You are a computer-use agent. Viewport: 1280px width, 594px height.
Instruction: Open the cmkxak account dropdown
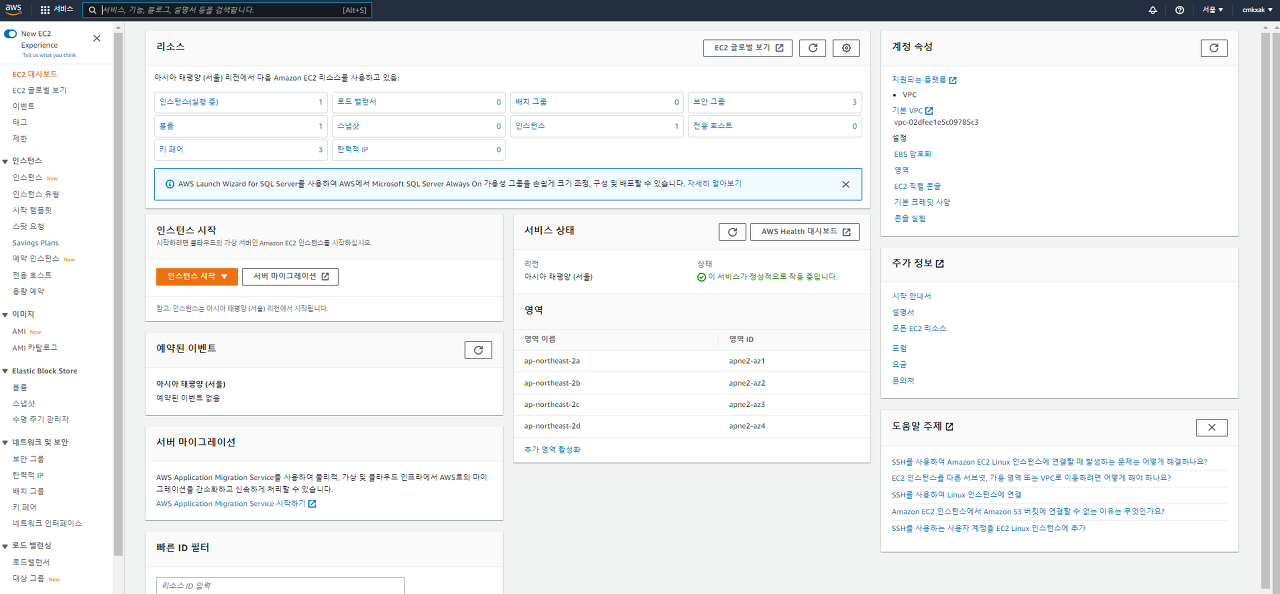tap(1258, 9)
